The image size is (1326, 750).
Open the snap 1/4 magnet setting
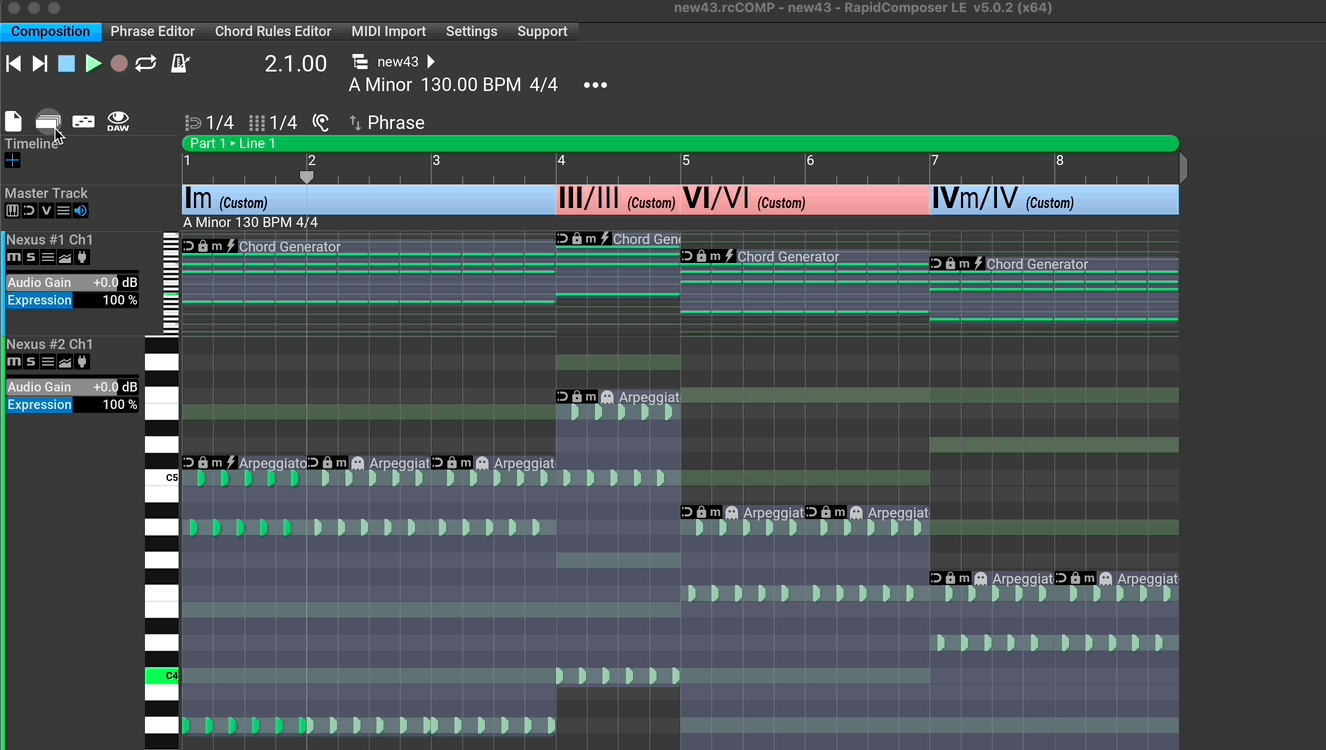pyautogui.click(x=210, y=123)
